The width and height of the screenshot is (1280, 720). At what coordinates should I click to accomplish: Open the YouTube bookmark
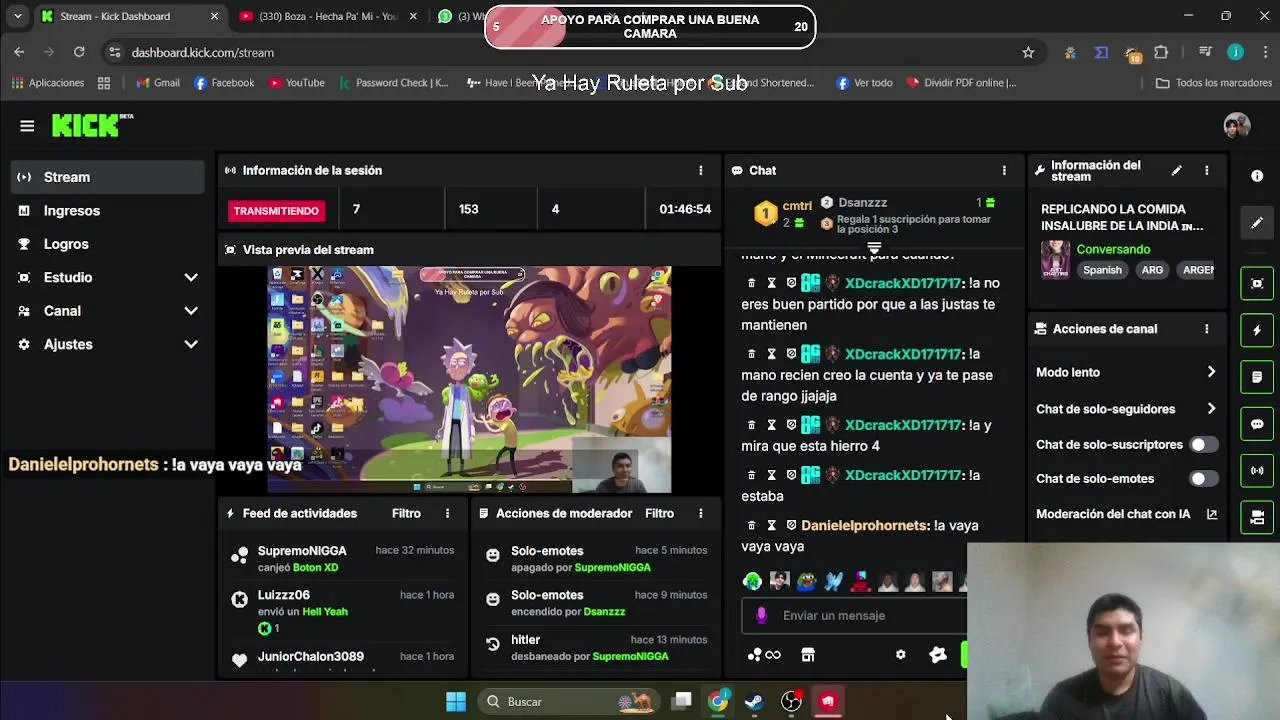click(296, 83)
